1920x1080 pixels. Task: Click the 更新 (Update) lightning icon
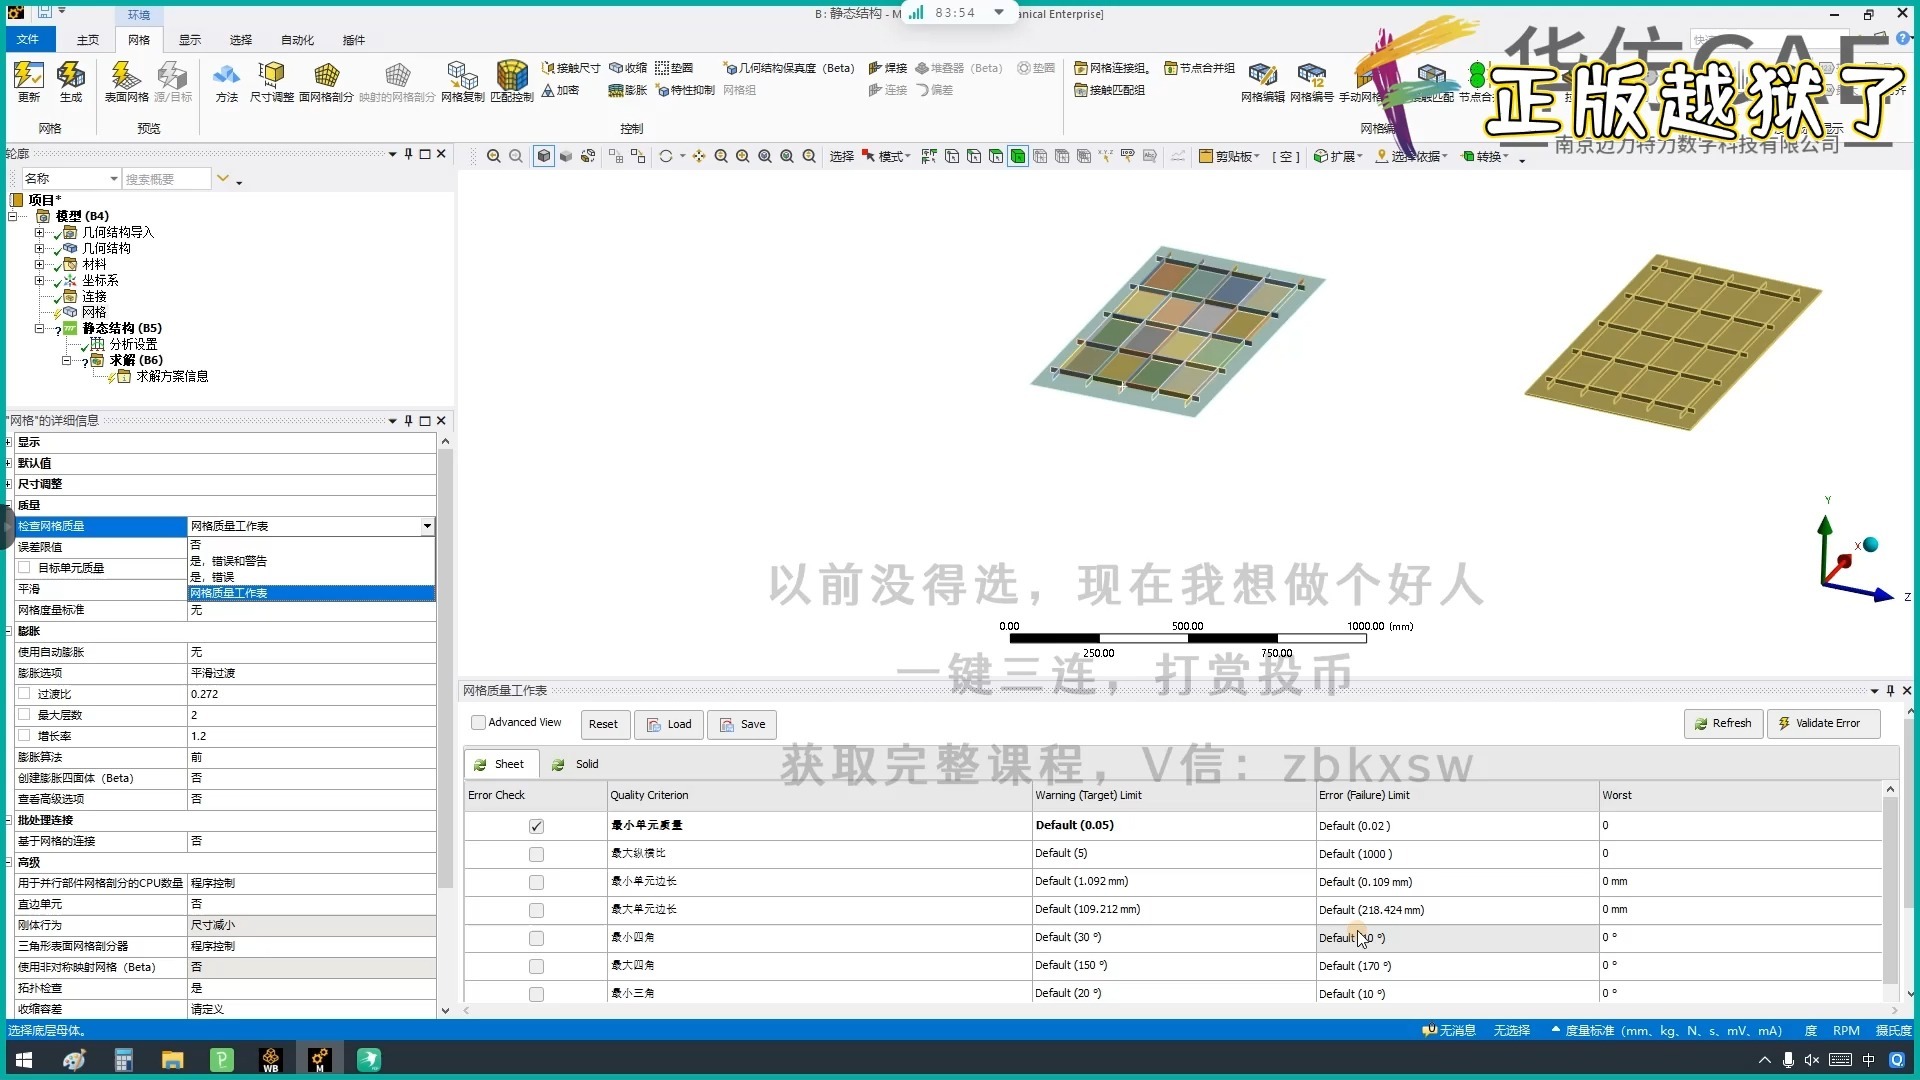pos(28,76)
